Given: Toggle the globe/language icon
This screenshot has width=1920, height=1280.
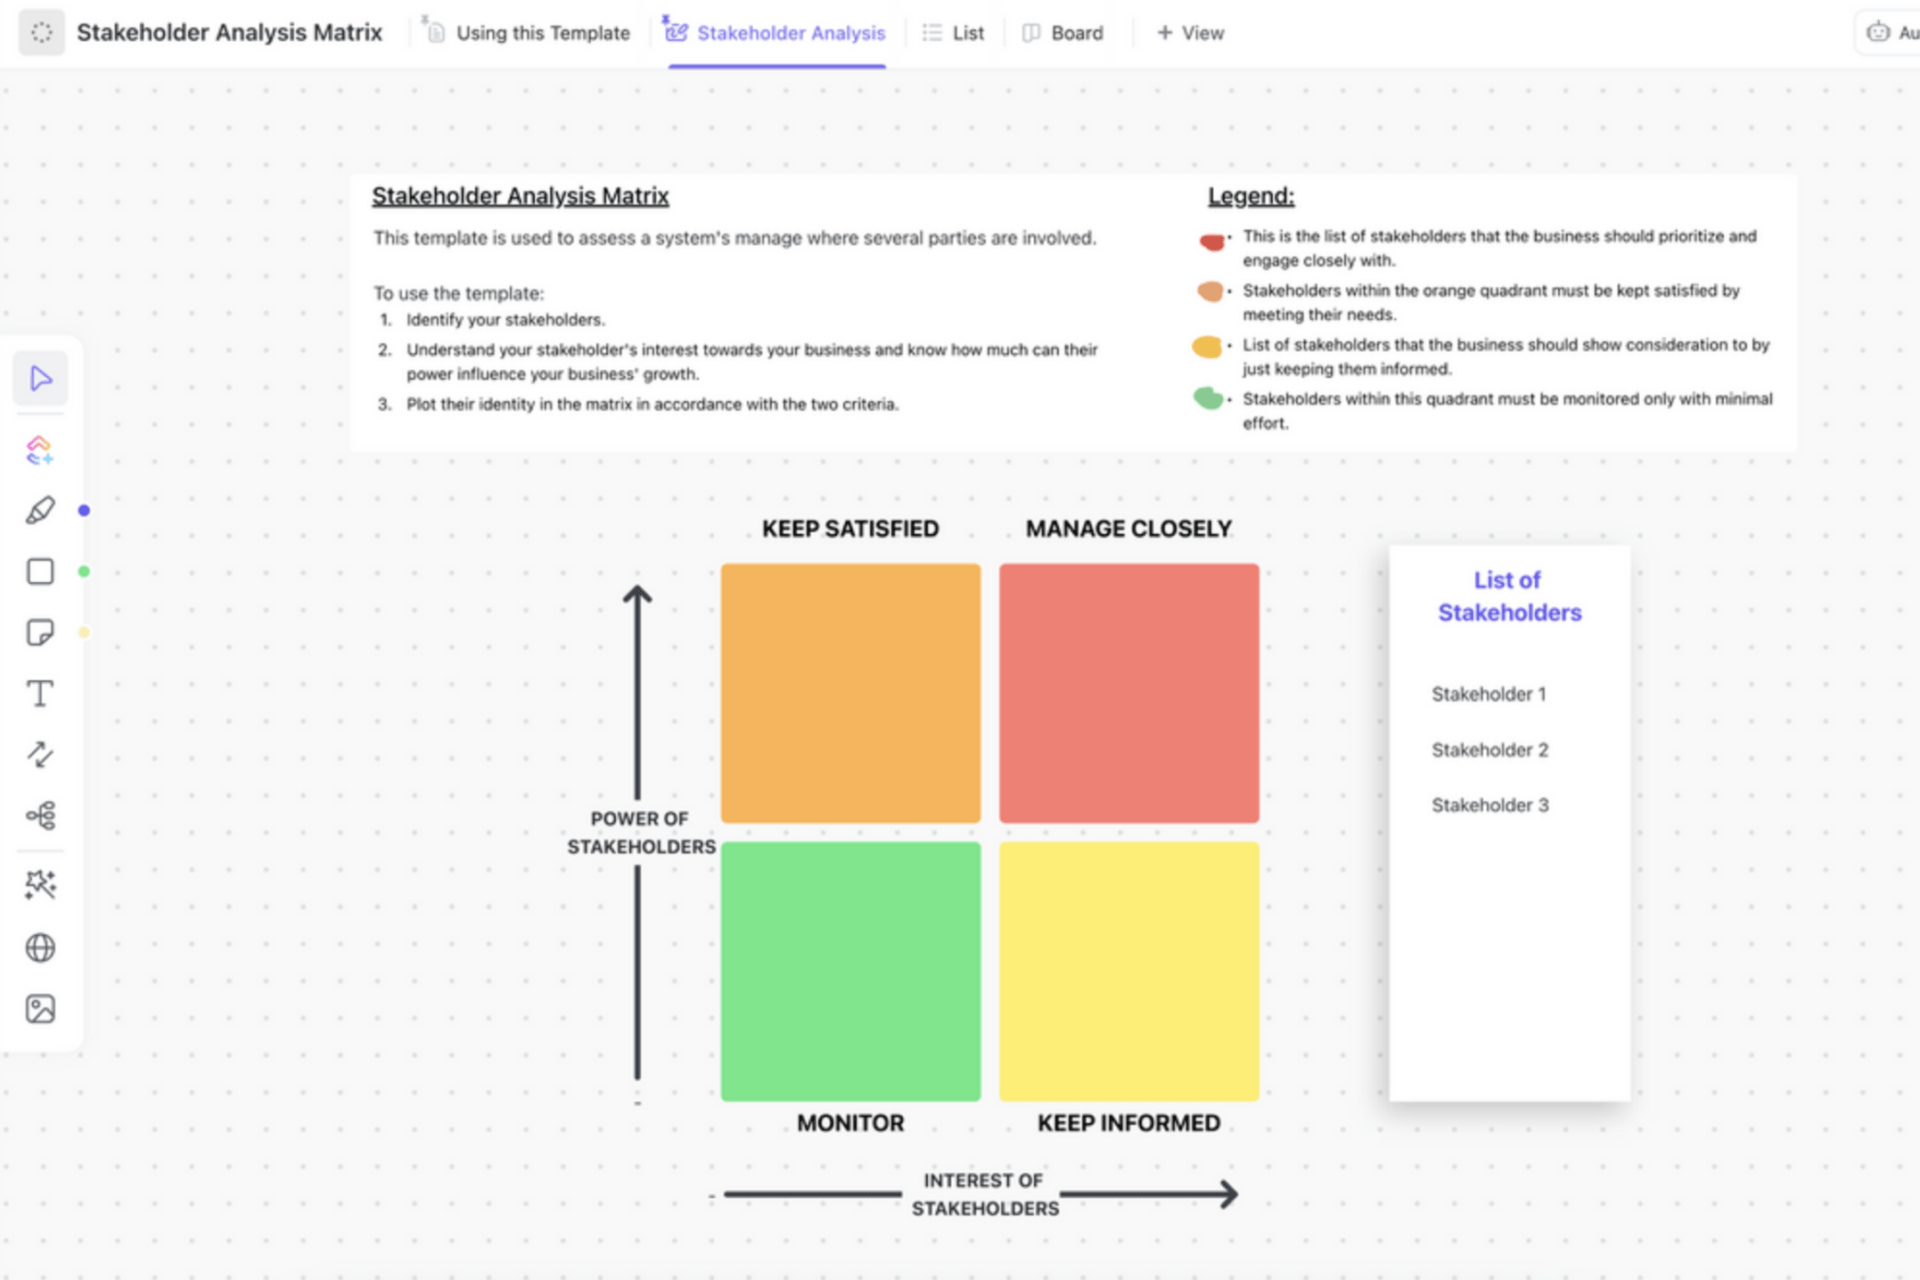Looking at the screenshot, I should (x=39, y=947).
